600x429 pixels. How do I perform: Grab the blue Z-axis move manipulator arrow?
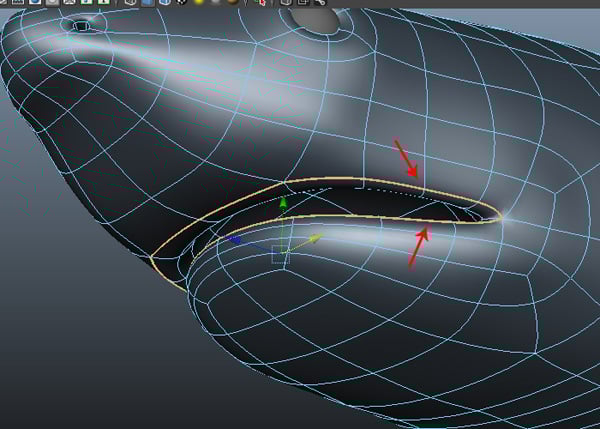pyautogui.click(x=234, y=240)
